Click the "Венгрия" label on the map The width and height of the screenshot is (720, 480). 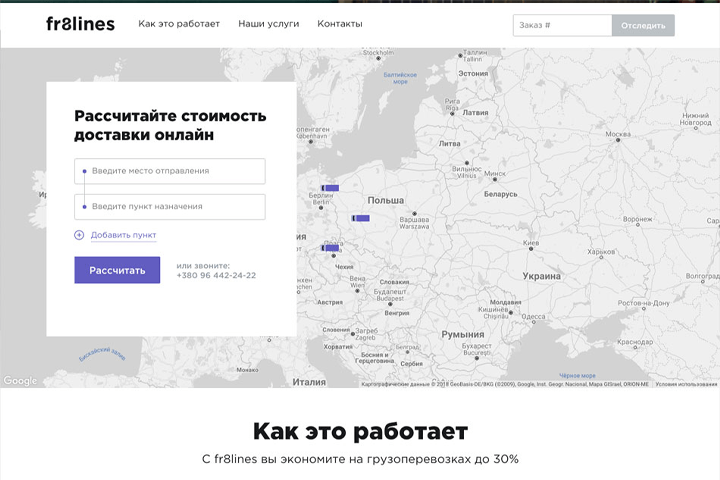click(x=397, y=313)
